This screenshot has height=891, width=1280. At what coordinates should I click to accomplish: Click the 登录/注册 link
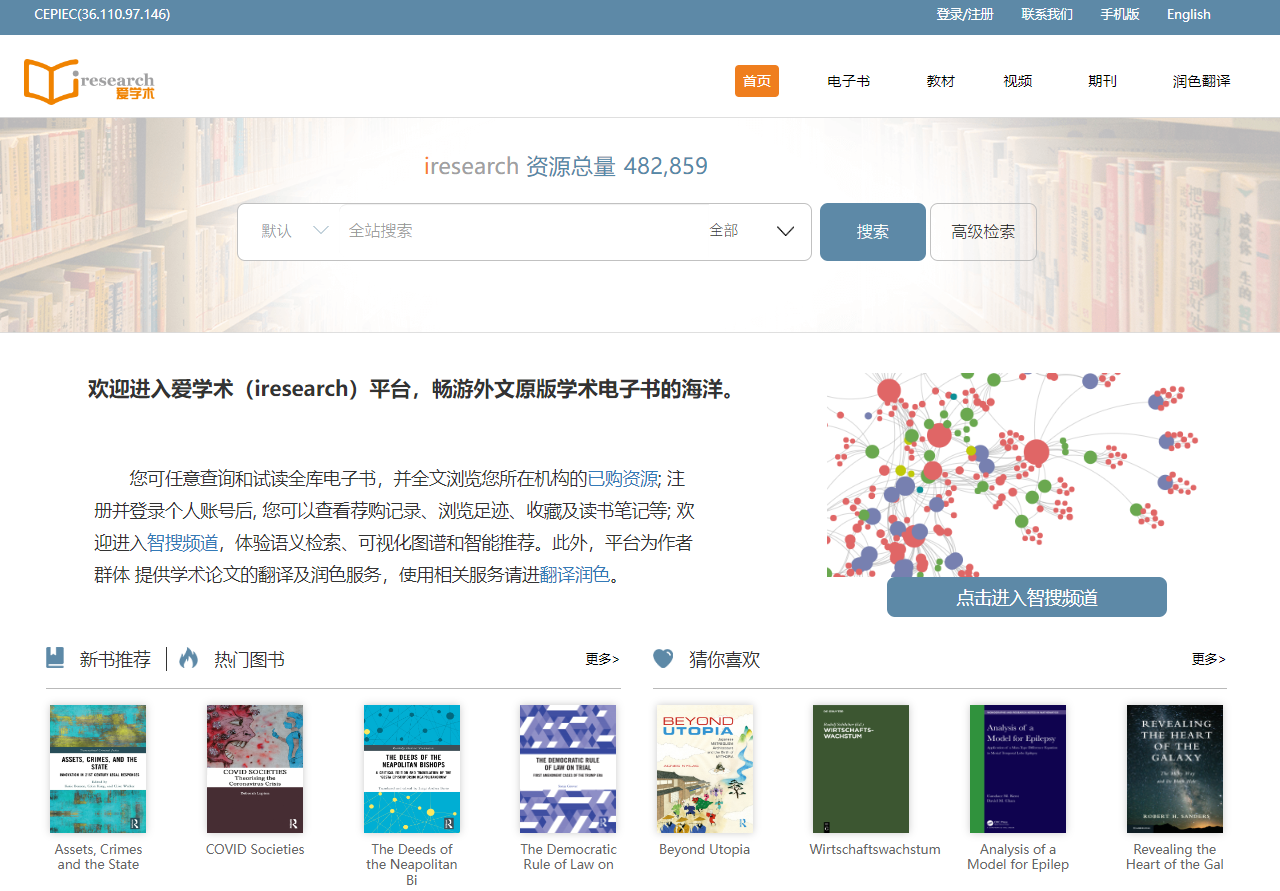(x=964, y=14)
